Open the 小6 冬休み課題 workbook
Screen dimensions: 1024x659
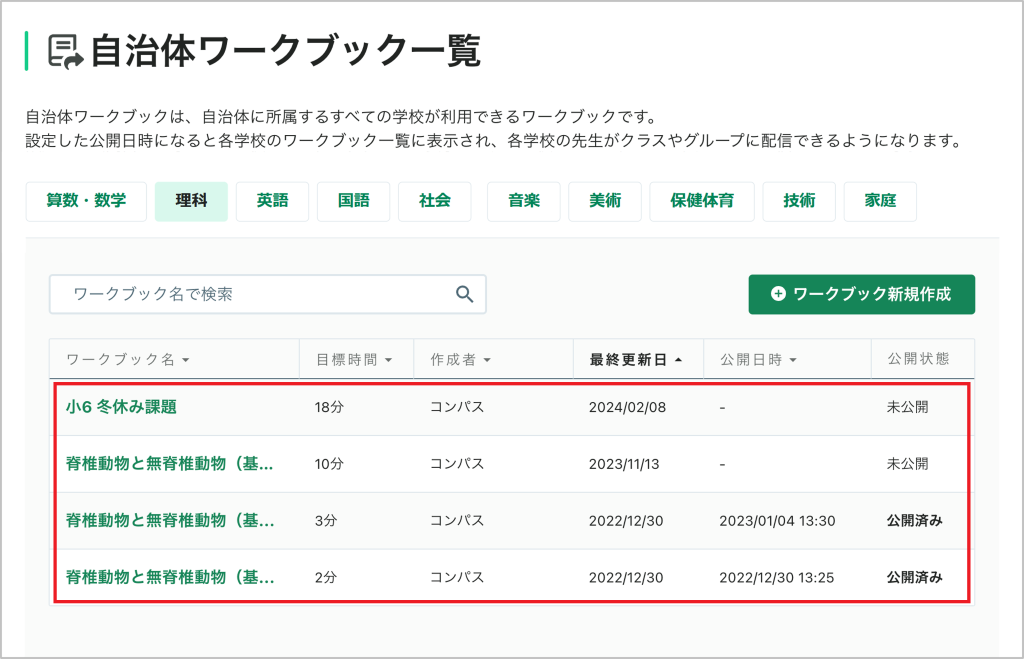click(x=121, y=407)
